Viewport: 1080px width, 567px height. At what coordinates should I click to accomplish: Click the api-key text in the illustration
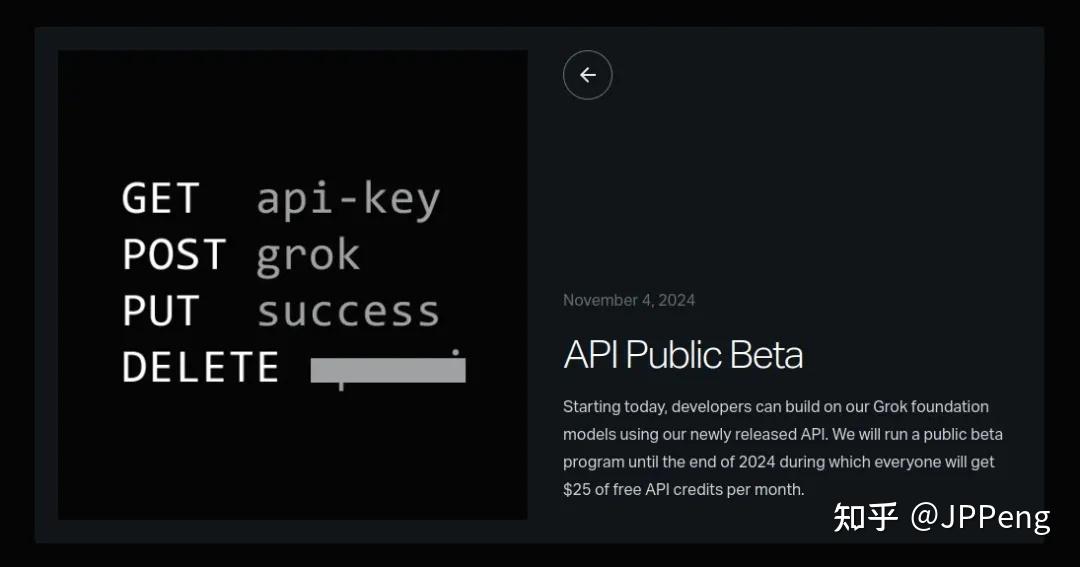click(x=349, y=200)
